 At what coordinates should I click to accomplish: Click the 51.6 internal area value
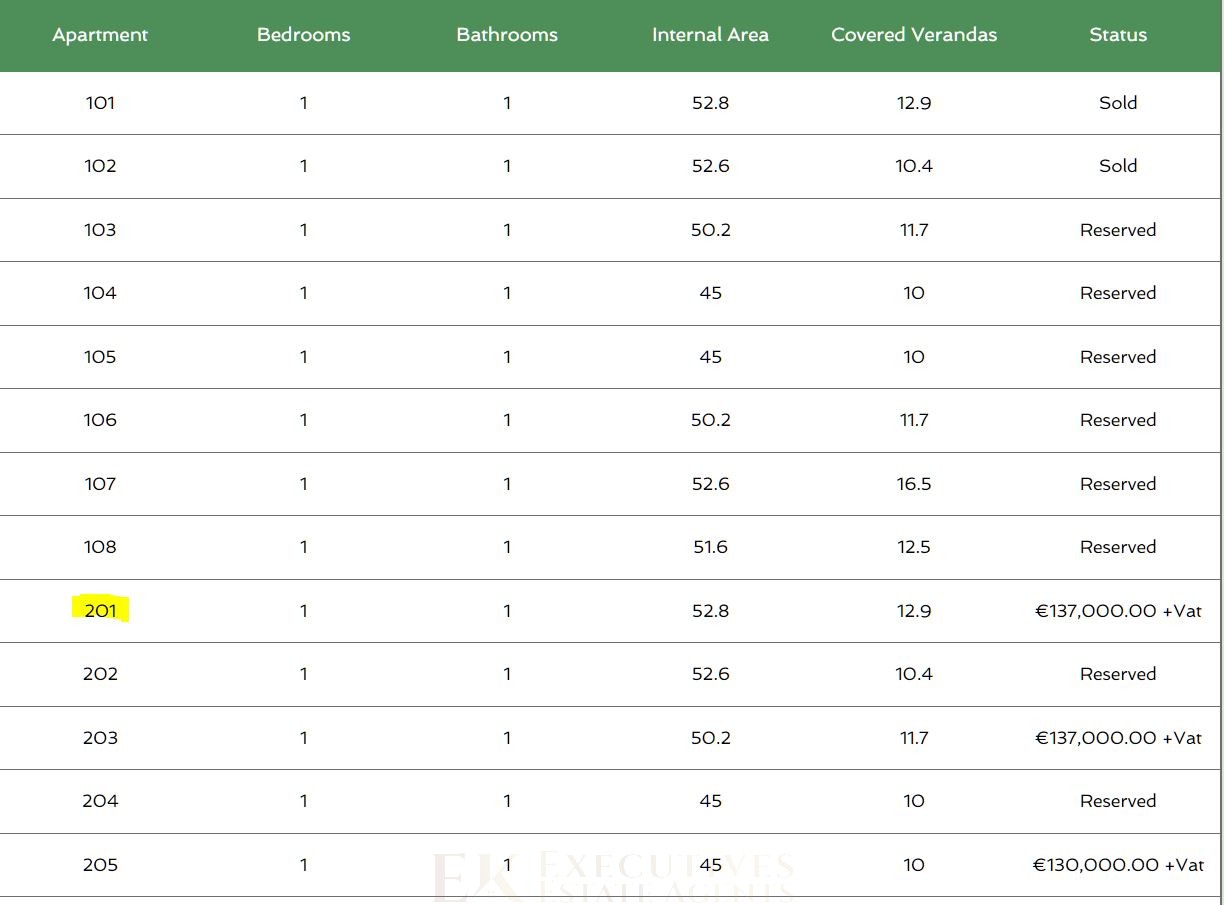(710, 547)
